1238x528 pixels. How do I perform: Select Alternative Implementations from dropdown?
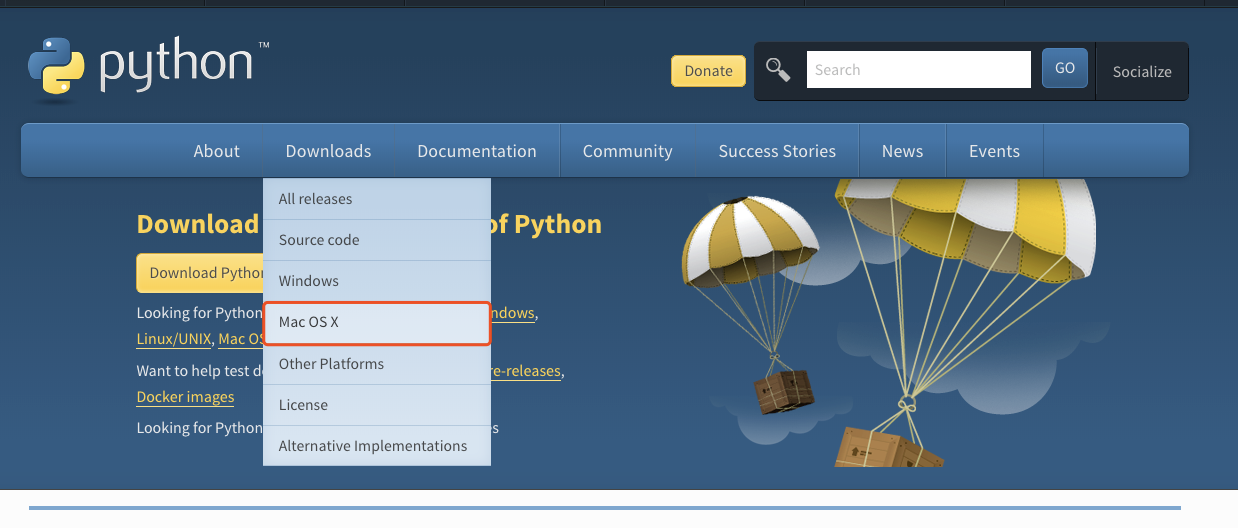[377, 446]
